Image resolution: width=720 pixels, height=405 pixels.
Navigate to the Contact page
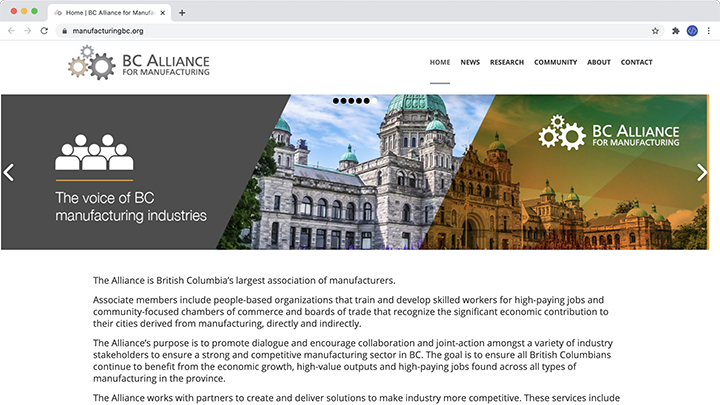tap(636, 62)
